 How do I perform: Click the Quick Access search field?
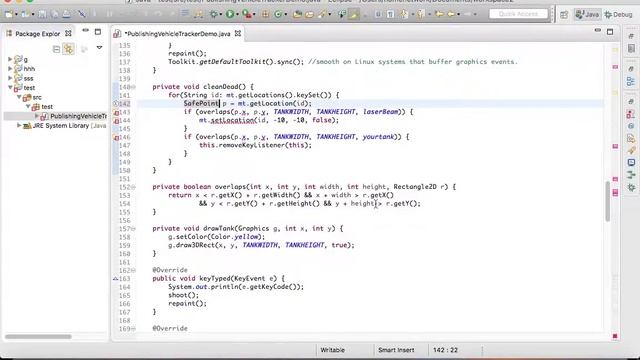tap(518, 14)
